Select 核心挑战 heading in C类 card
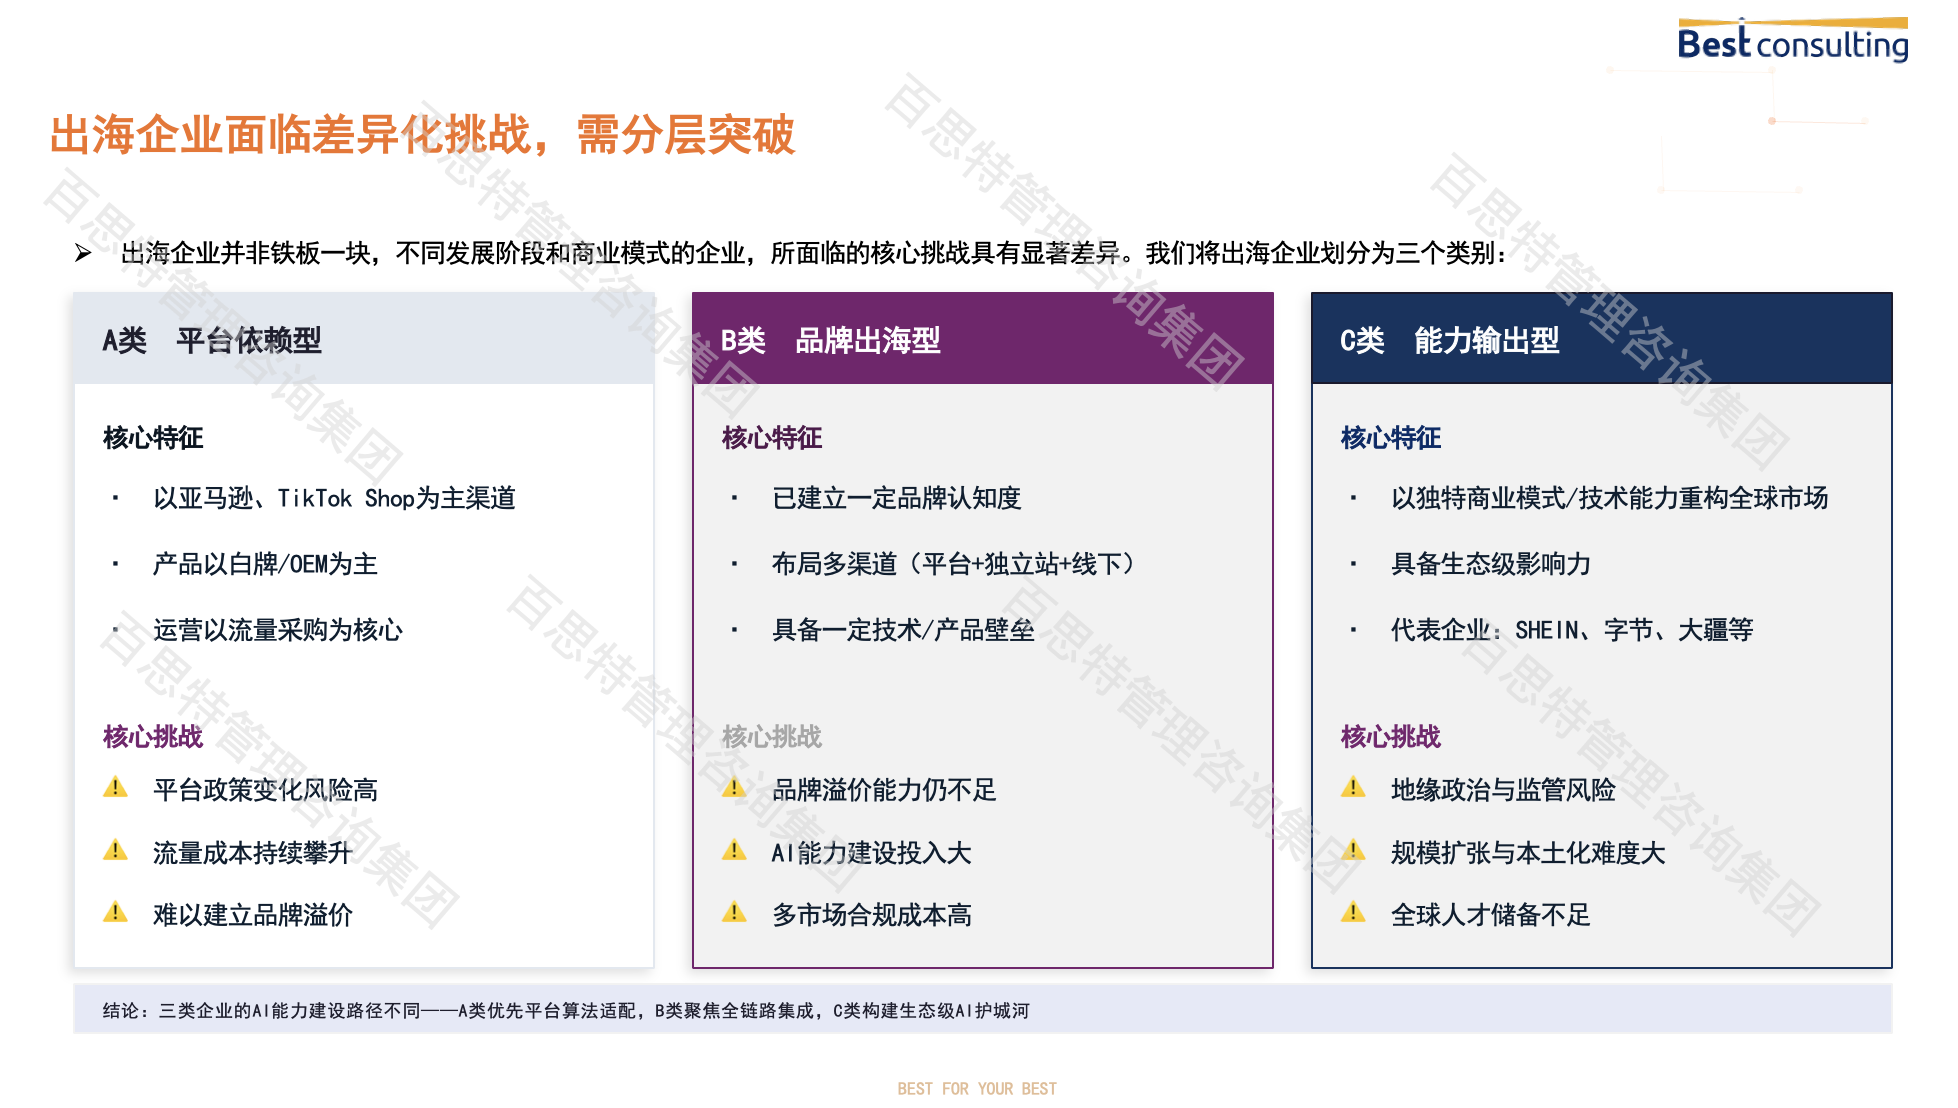This screenshot has width=1958, height=1108. click(1391, 737)
